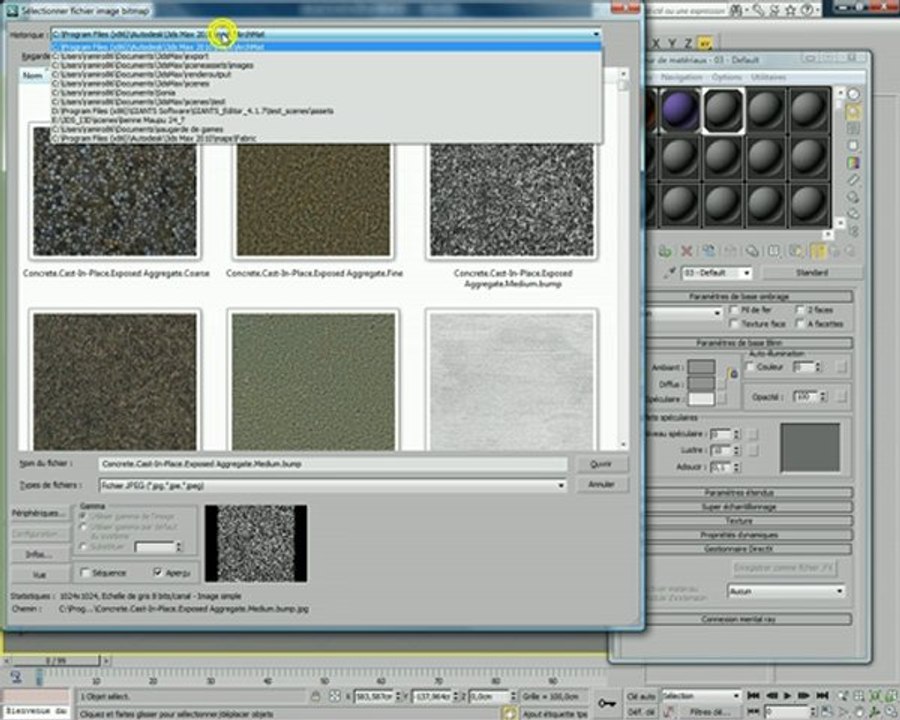
Task: Click the Ouvrir button
Action: tap(601, 464)
